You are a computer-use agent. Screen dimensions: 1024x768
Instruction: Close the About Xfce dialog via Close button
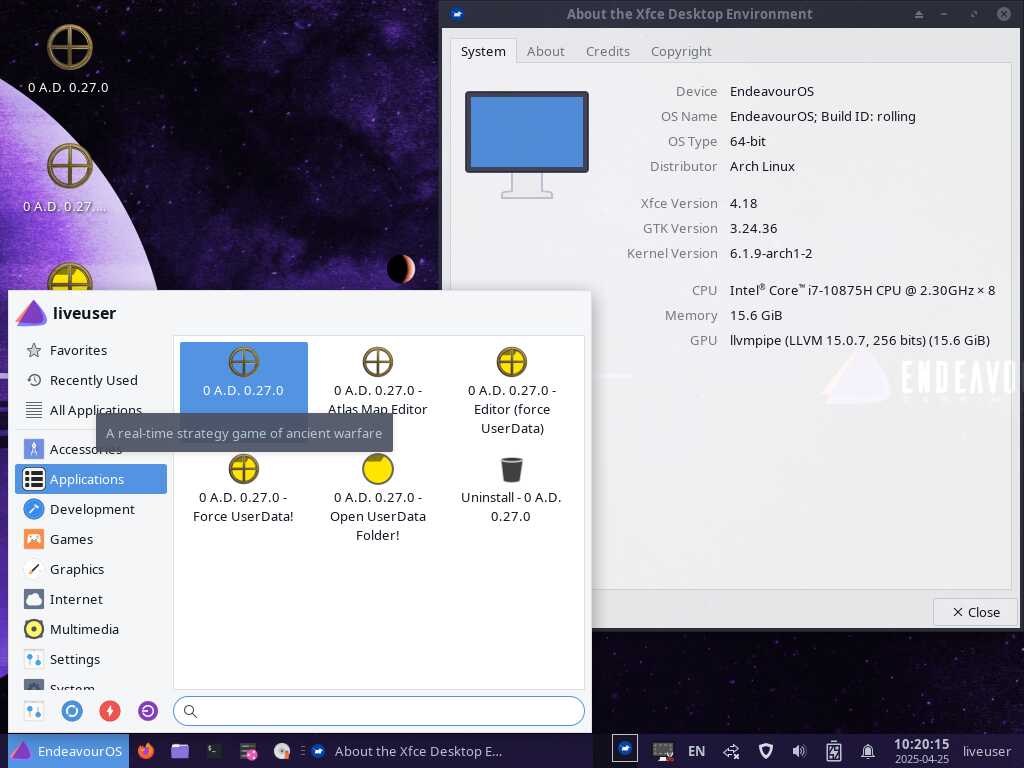(976, 612)
